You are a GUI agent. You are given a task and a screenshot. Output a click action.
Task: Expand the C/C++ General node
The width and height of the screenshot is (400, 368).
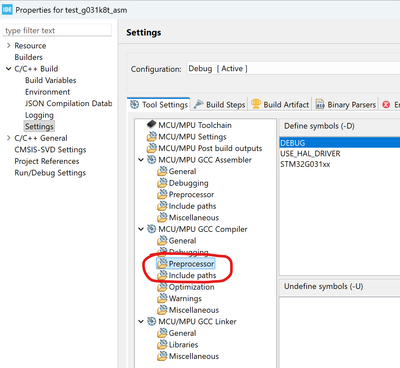point(9,138)
